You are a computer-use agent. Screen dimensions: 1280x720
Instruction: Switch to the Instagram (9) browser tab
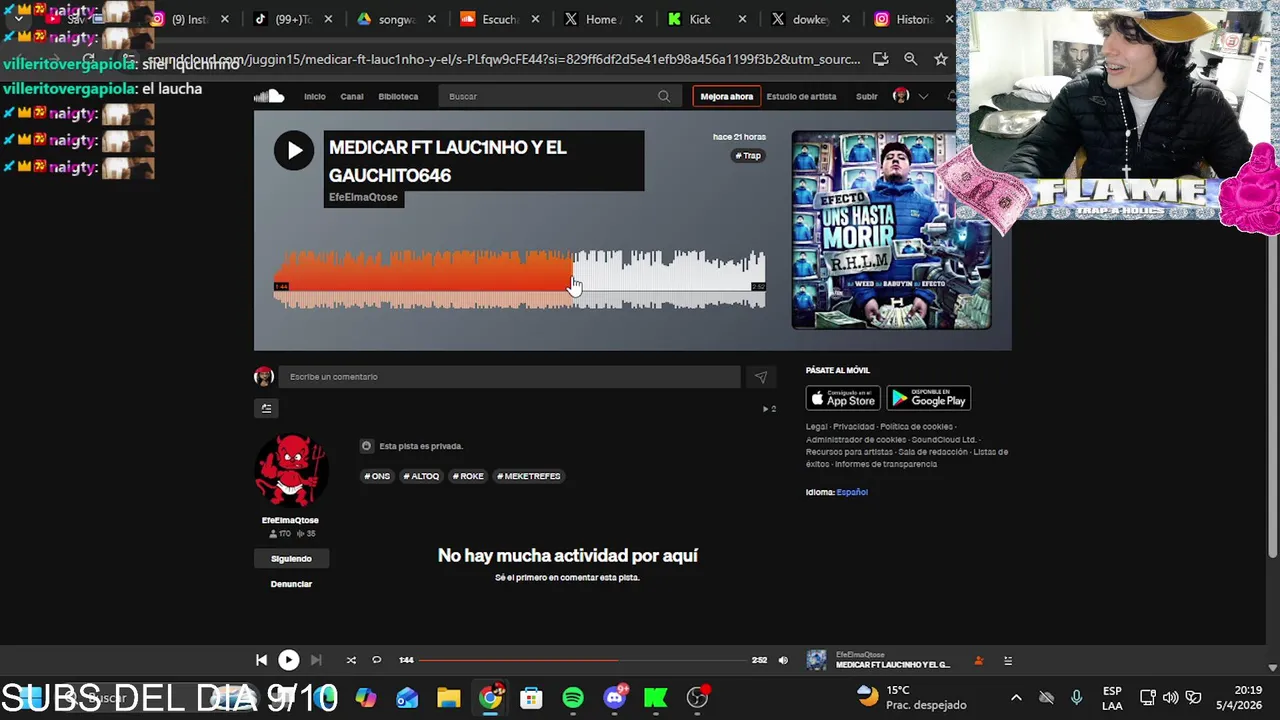pos(190,19)
